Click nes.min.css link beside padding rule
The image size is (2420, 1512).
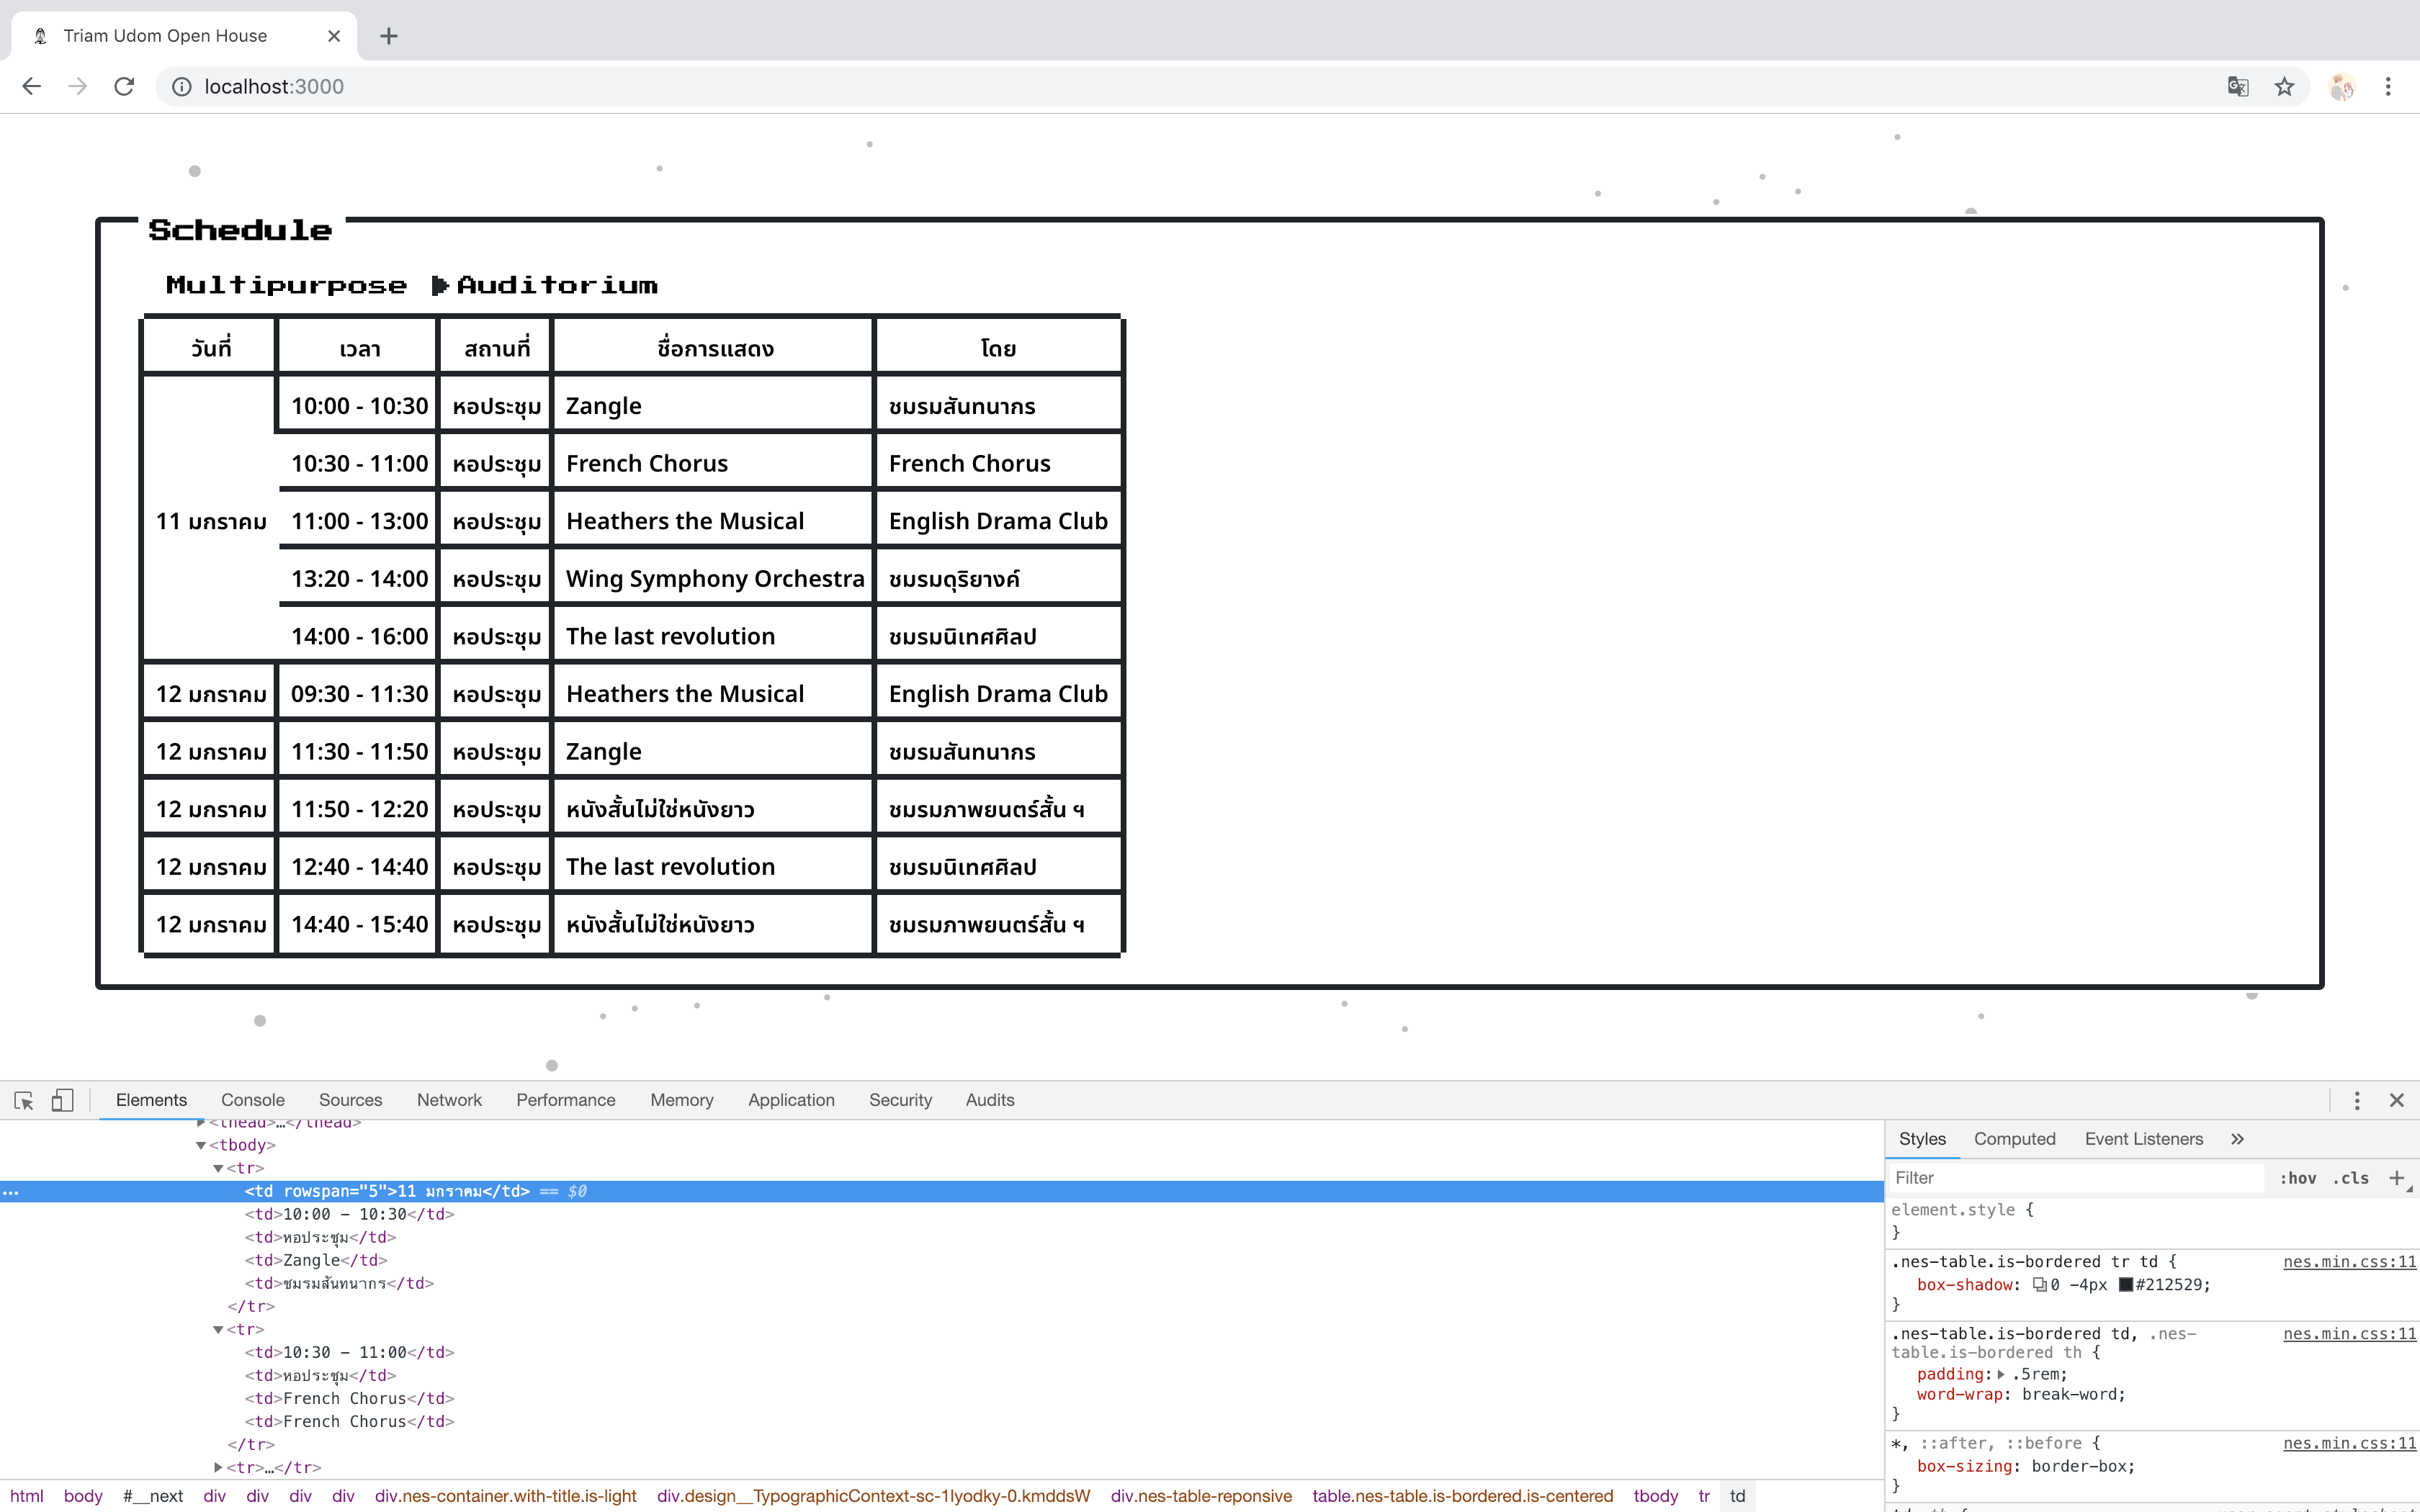(2349, 1334)
